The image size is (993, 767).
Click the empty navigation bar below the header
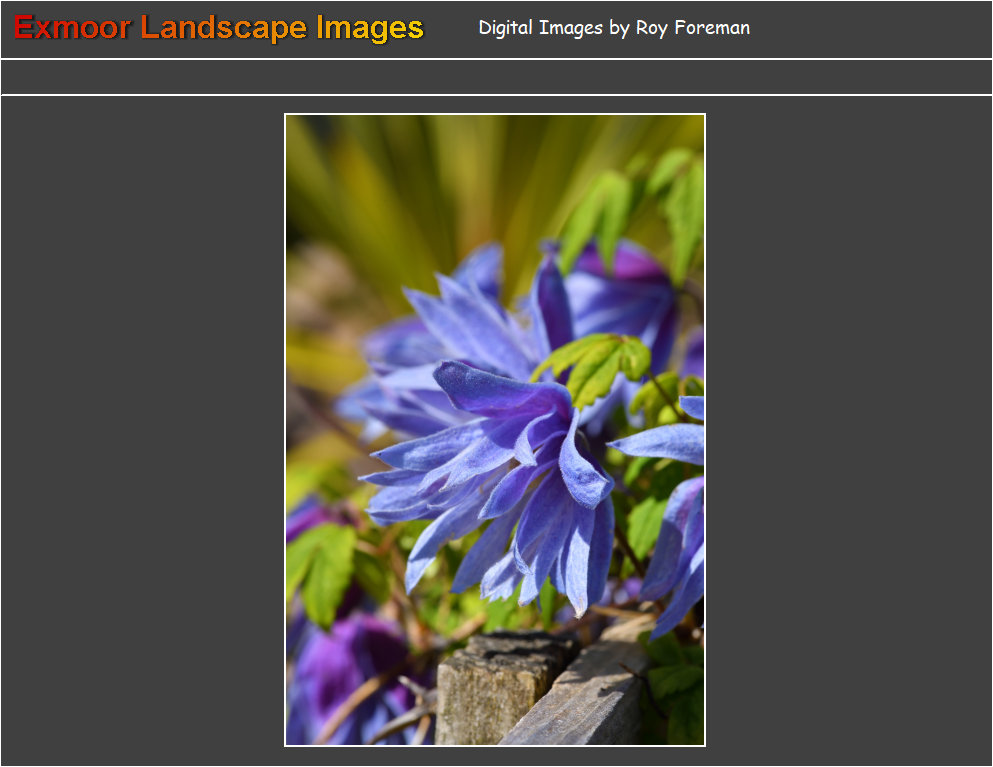496,77
